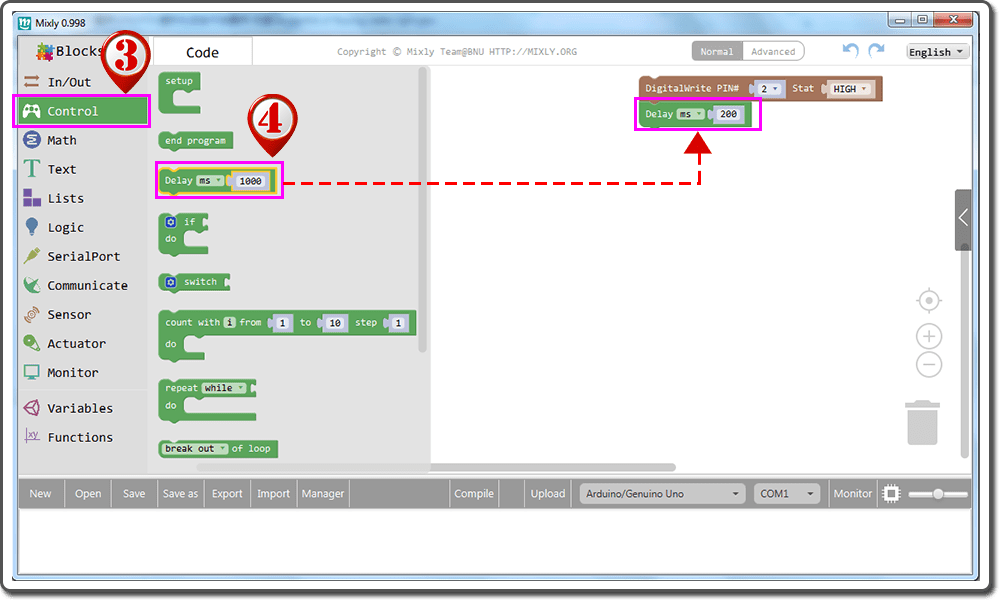The height and width of the screenshot is (600, 1000).
Task: Click the Control gamepad icon
Action: click(x=31, y=111)
